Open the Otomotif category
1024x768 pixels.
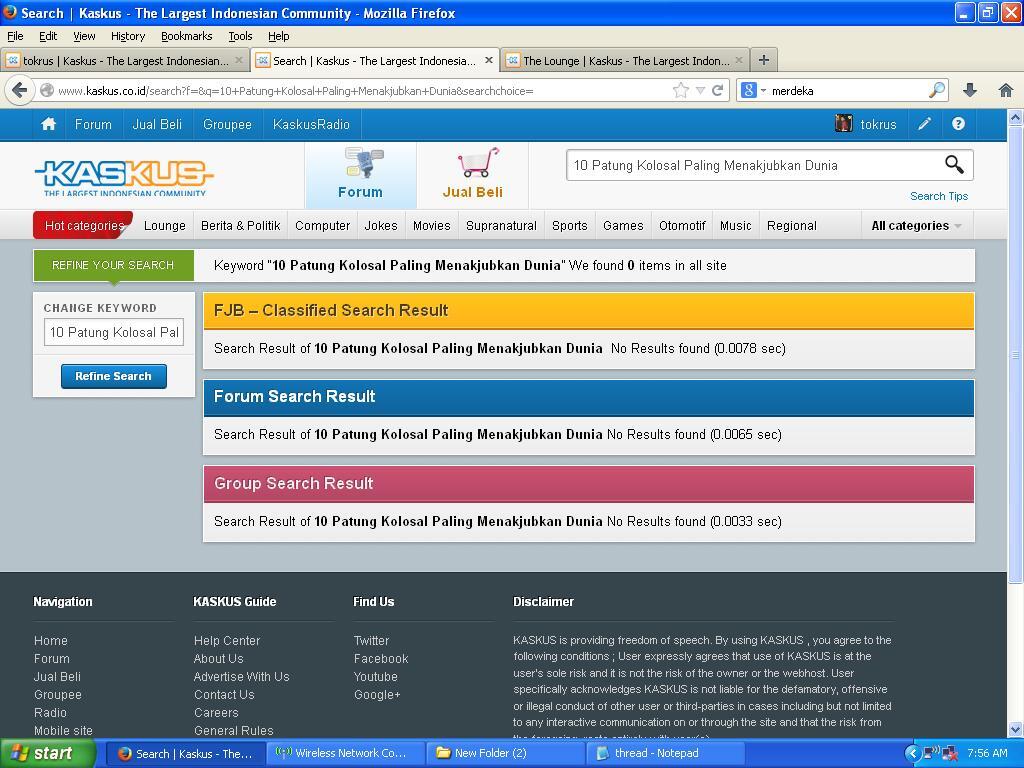pos(682,226)
